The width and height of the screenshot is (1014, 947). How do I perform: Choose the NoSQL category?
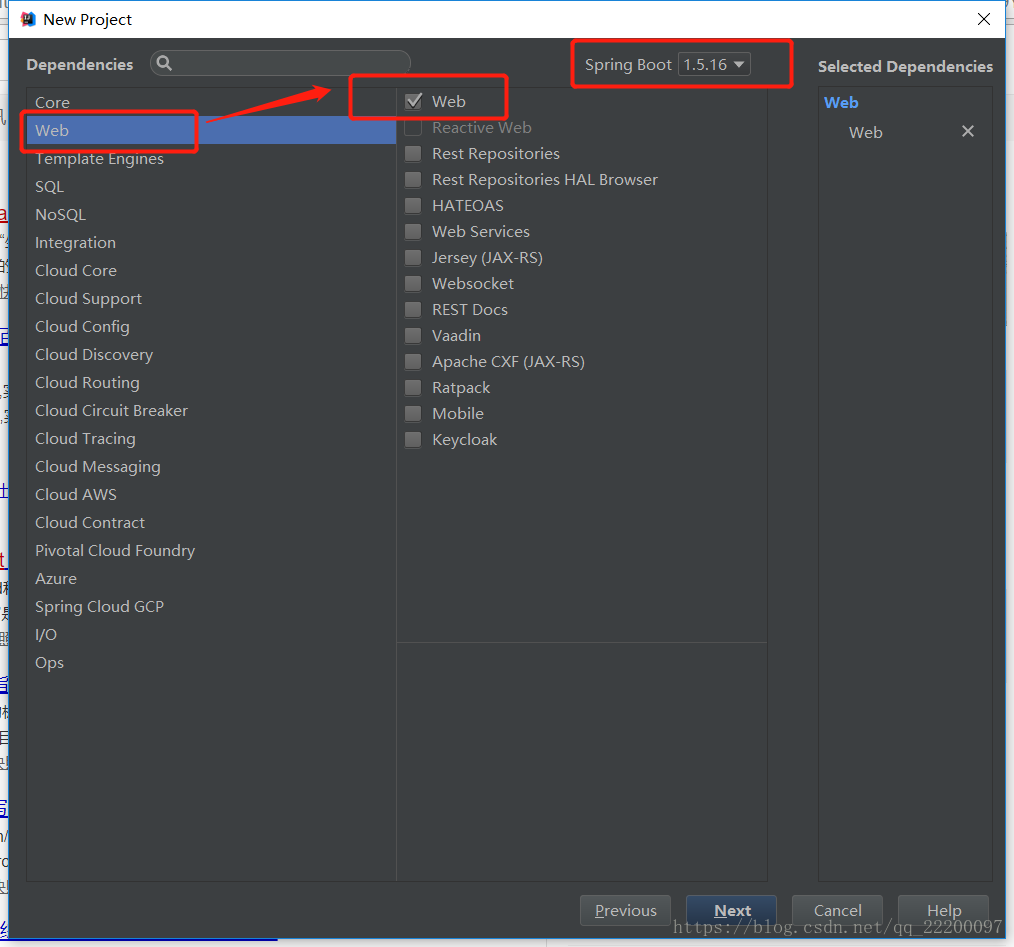pos(211,214)
